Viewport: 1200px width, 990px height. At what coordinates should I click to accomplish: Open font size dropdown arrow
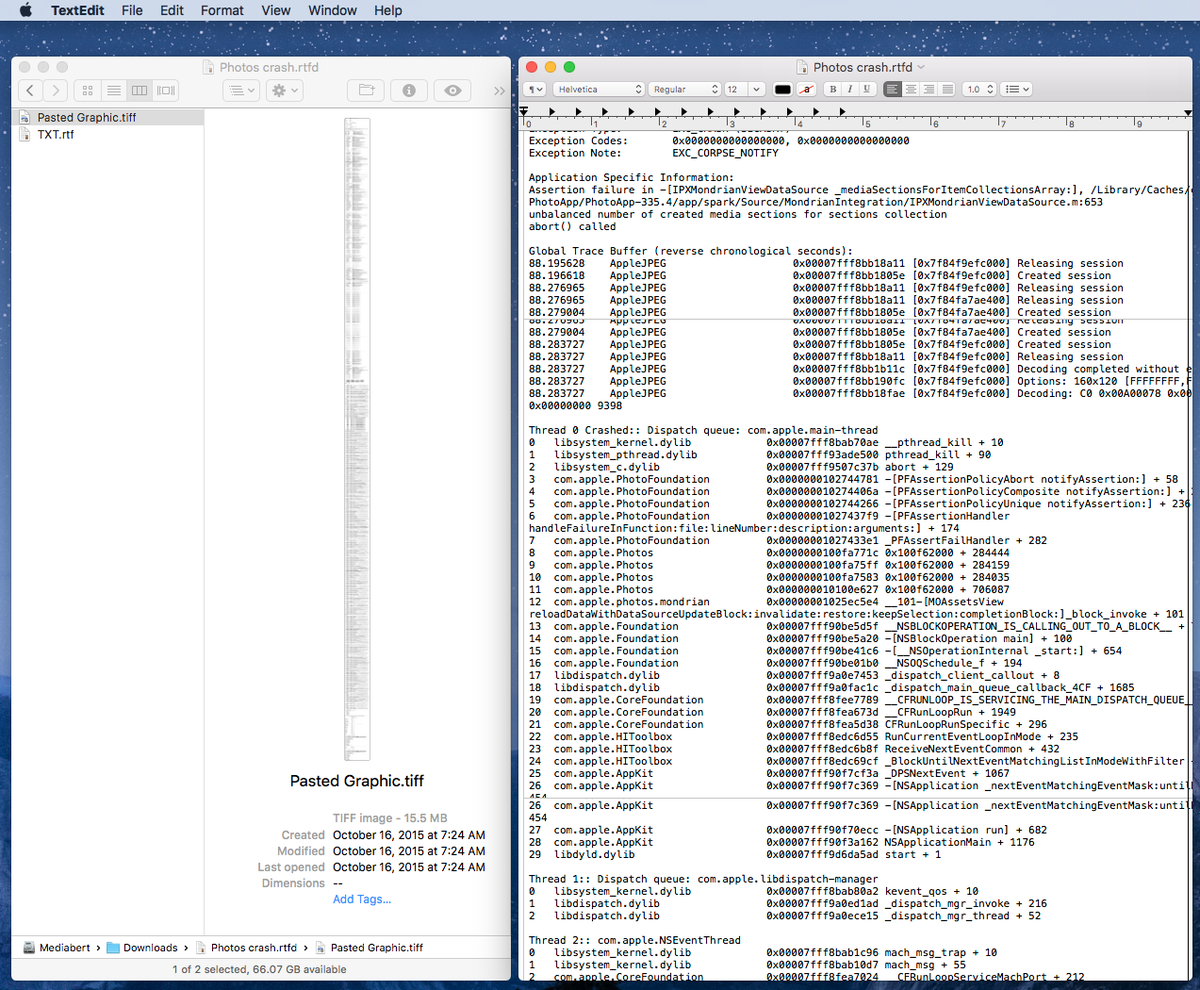757,89
